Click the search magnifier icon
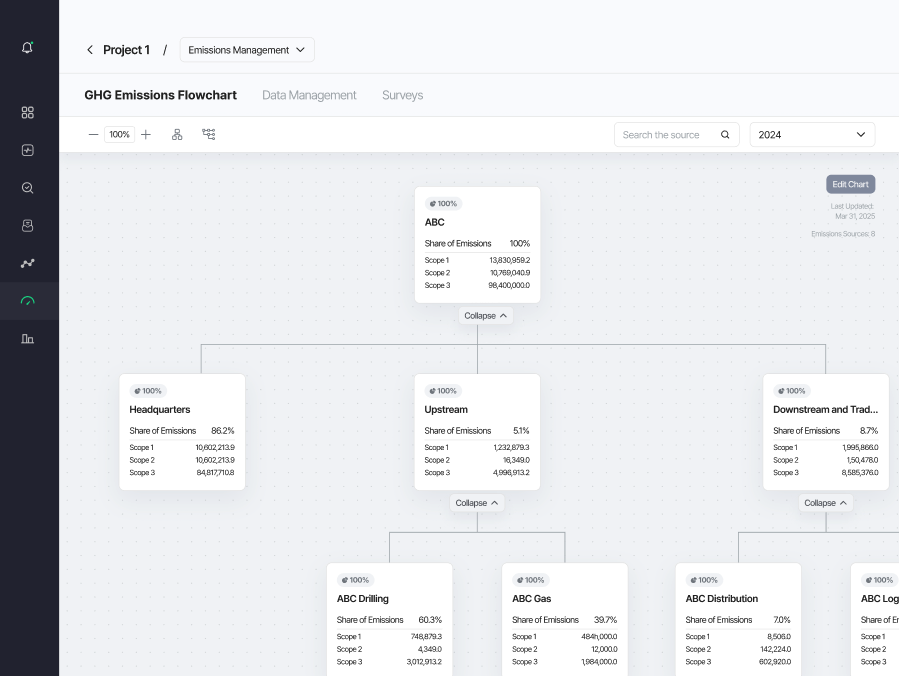The width and height of the screenshot is (899, 676). point(725,135)
